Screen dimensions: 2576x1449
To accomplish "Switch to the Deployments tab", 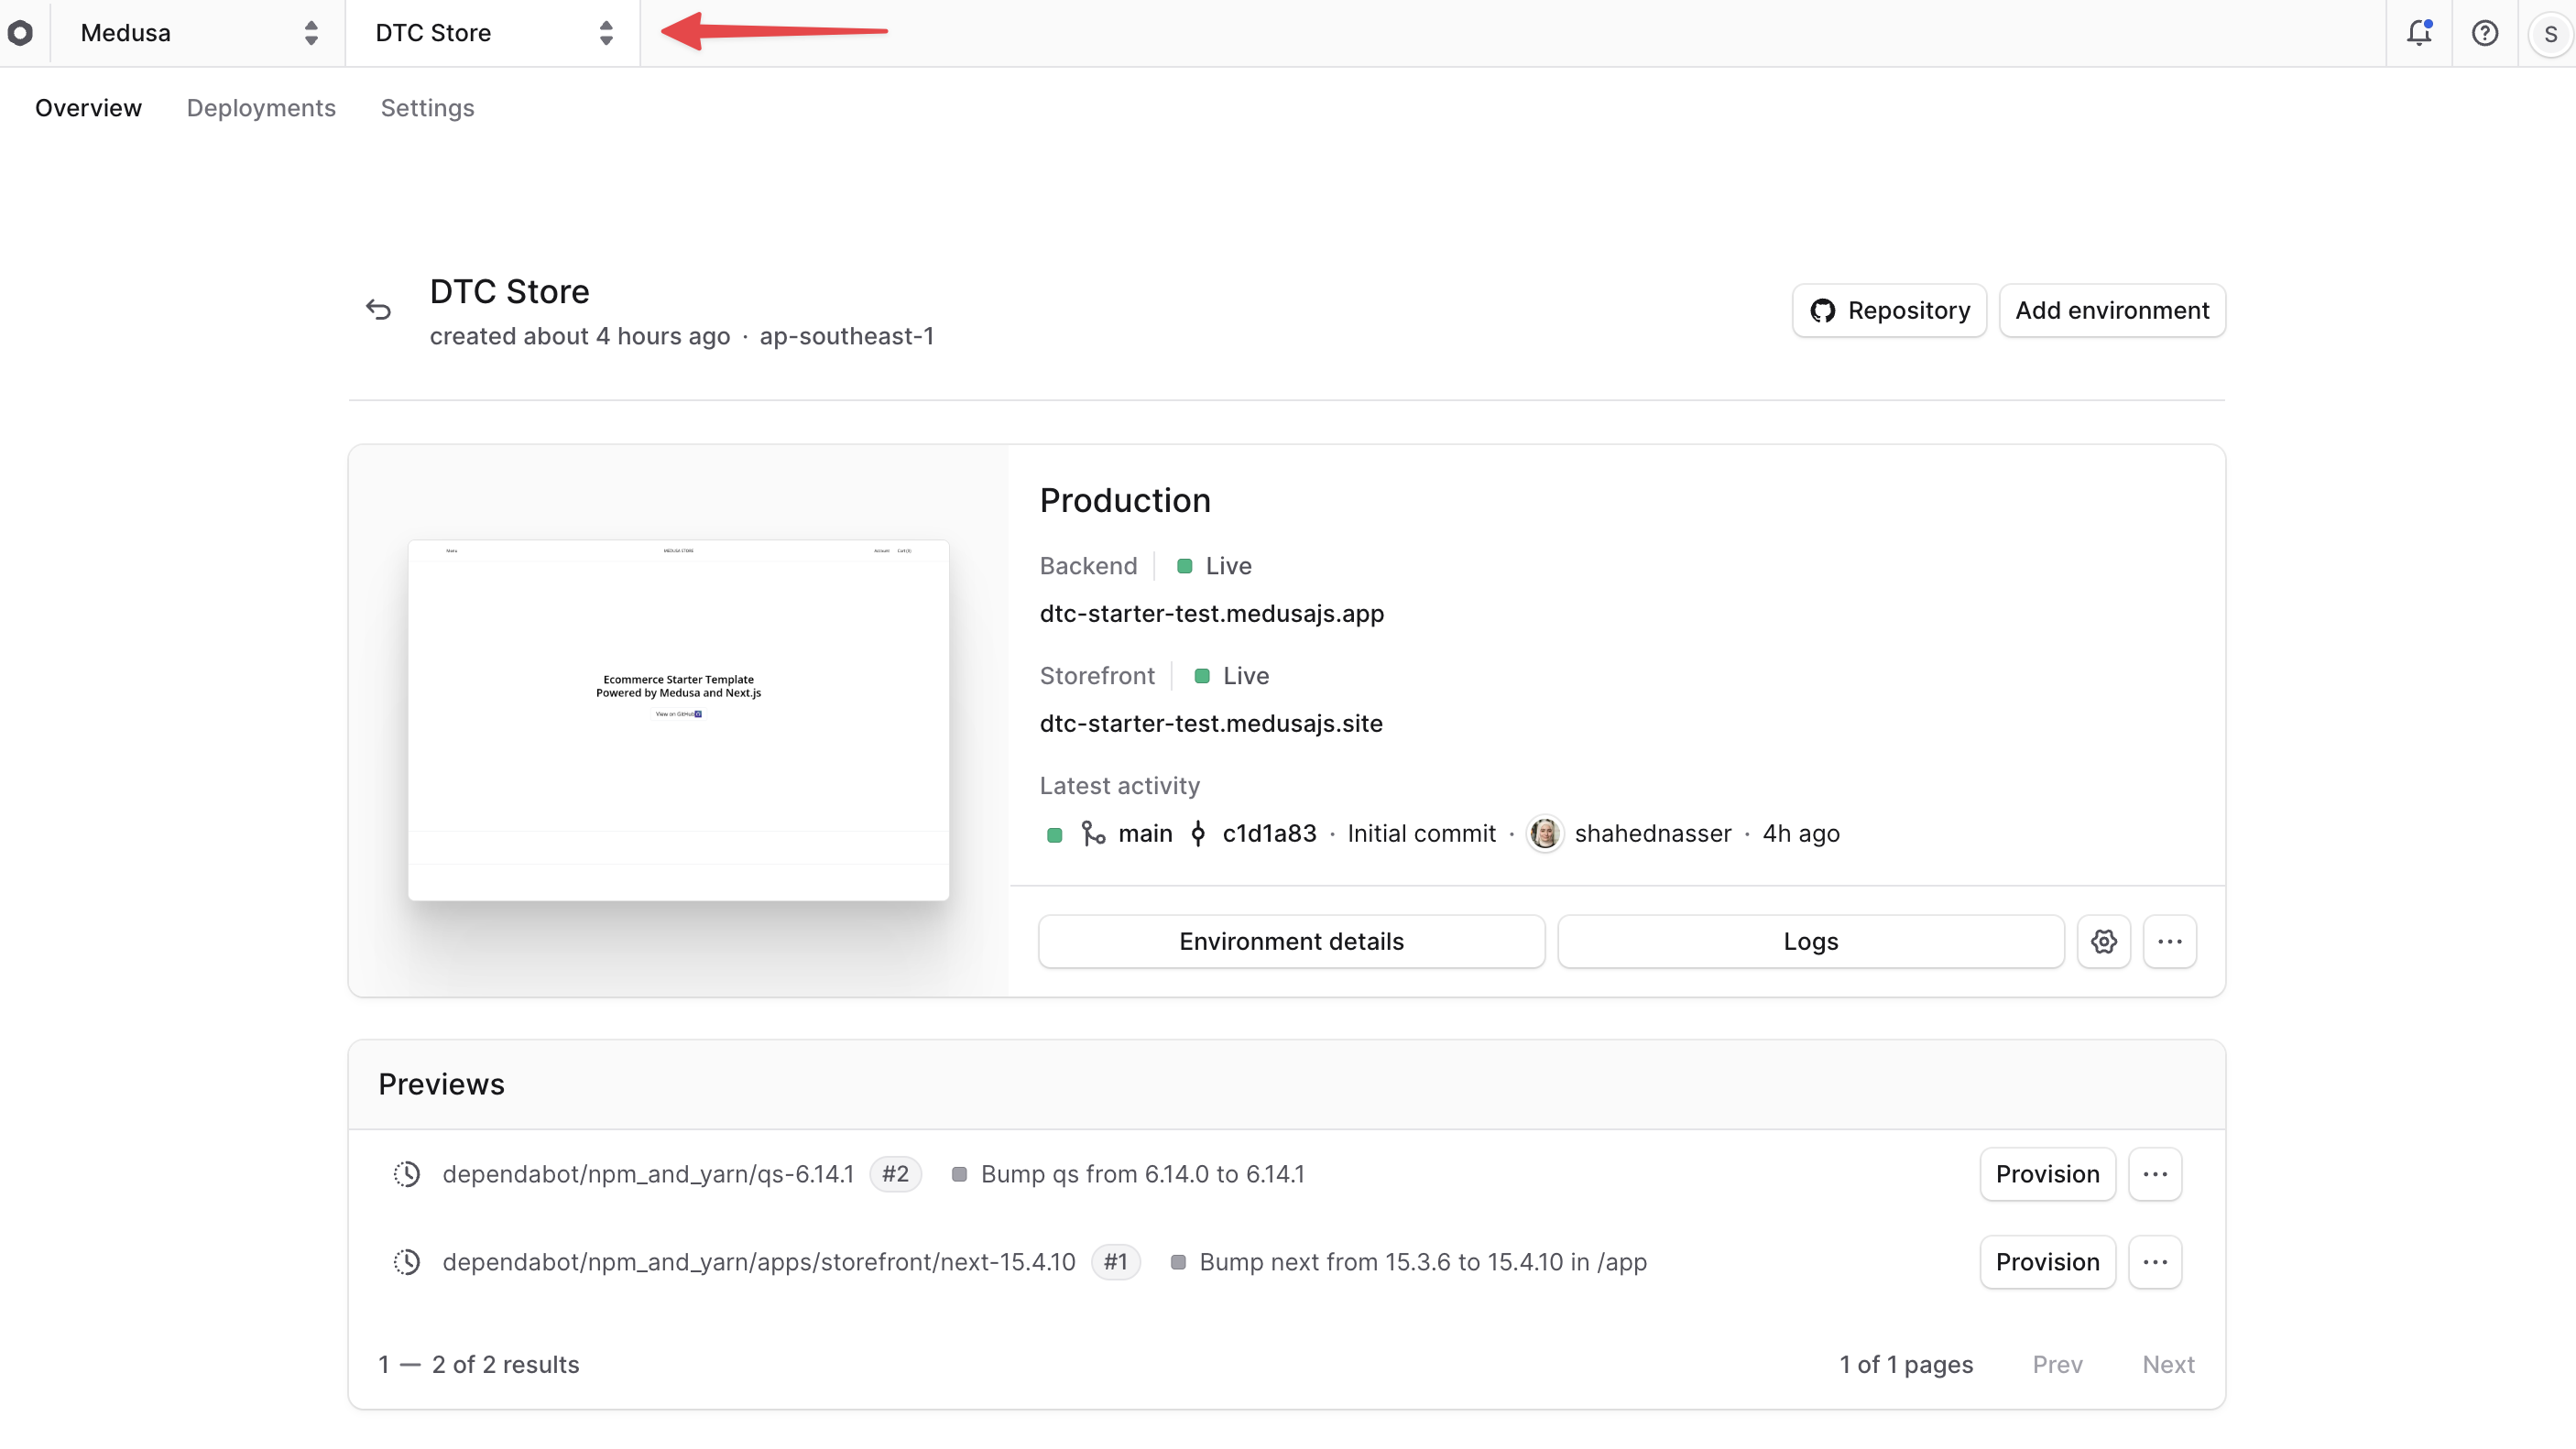I will [x=261, y=108].
